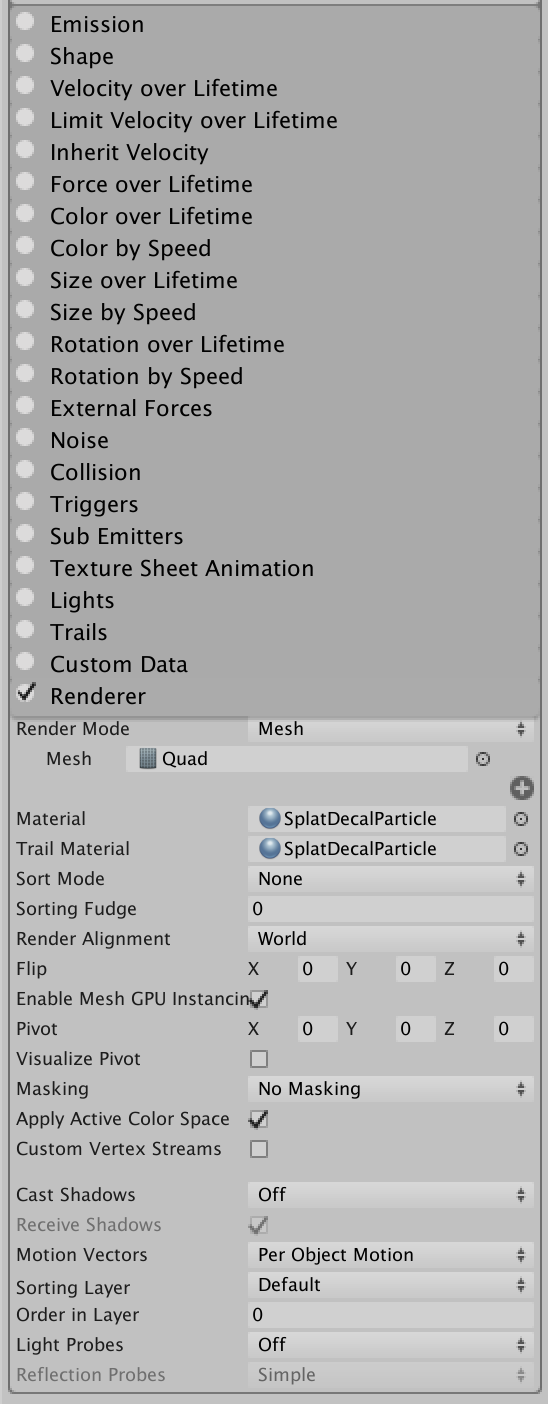Open object picker next to Quad mesh
The height and width of the screenshot is (1404, 548).
point(483,759)
